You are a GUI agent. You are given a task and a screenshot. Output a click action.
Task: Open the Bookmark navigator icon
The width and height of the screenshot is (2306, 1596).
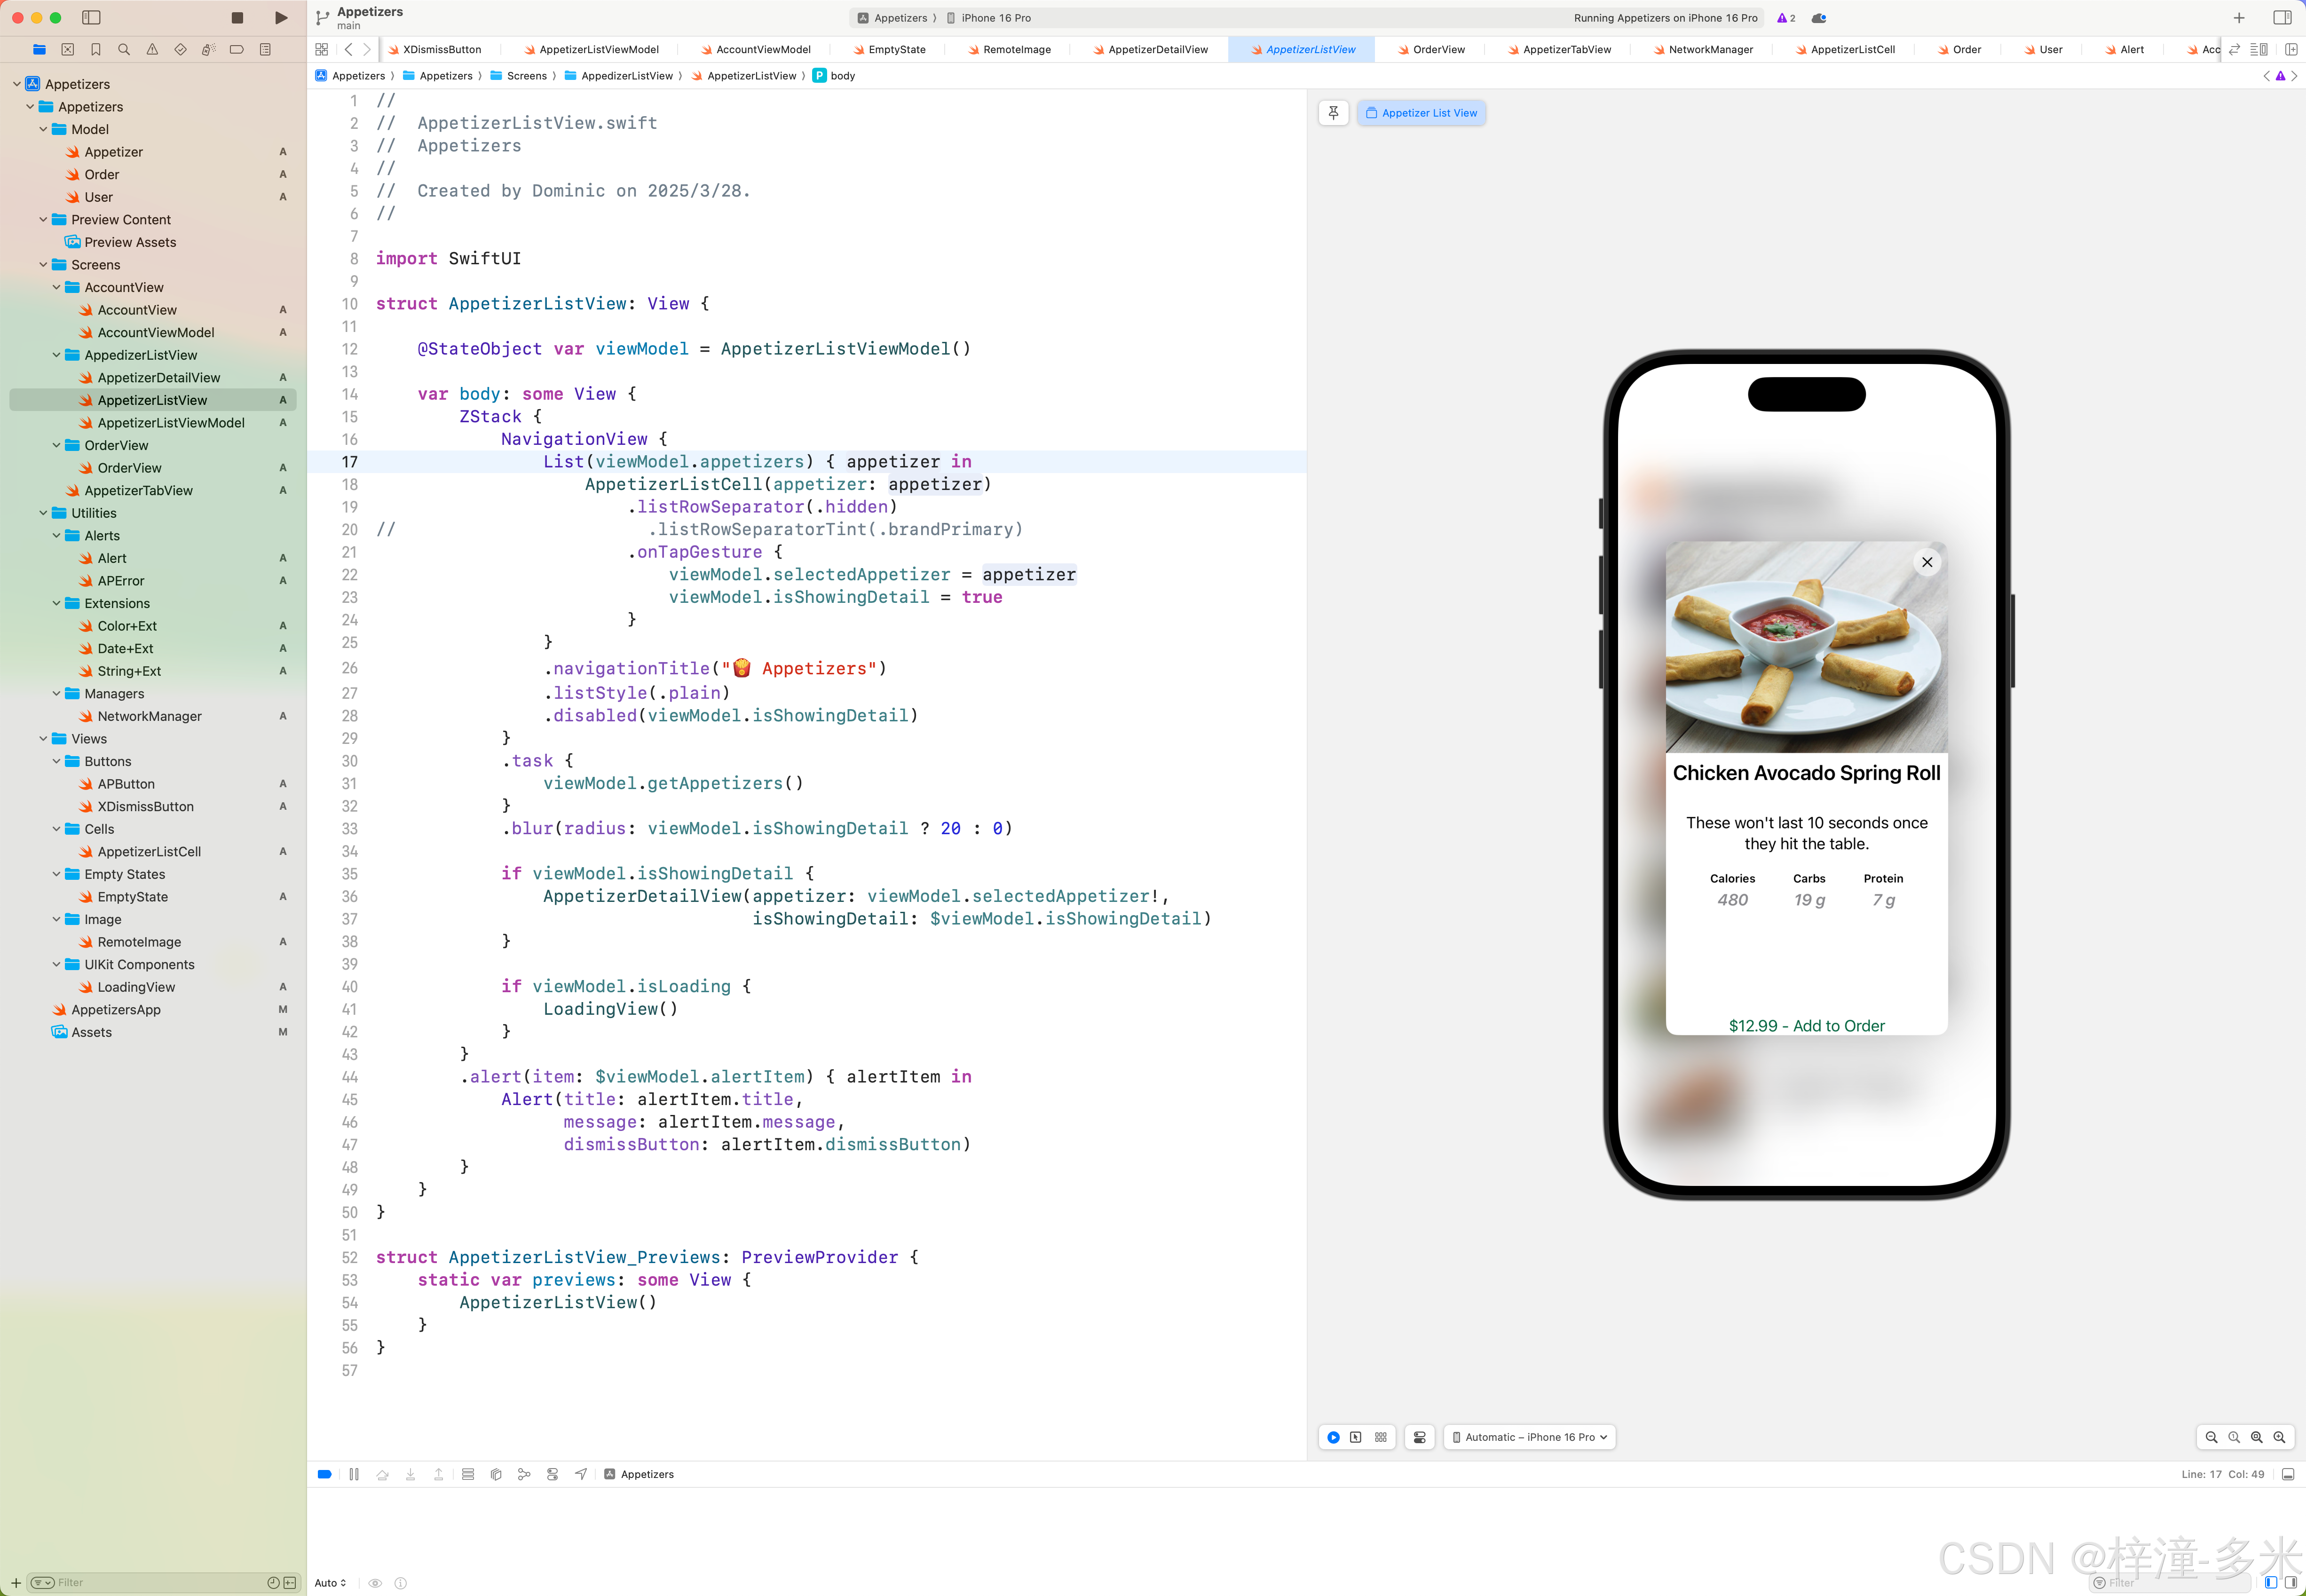(x=96, y=49)
